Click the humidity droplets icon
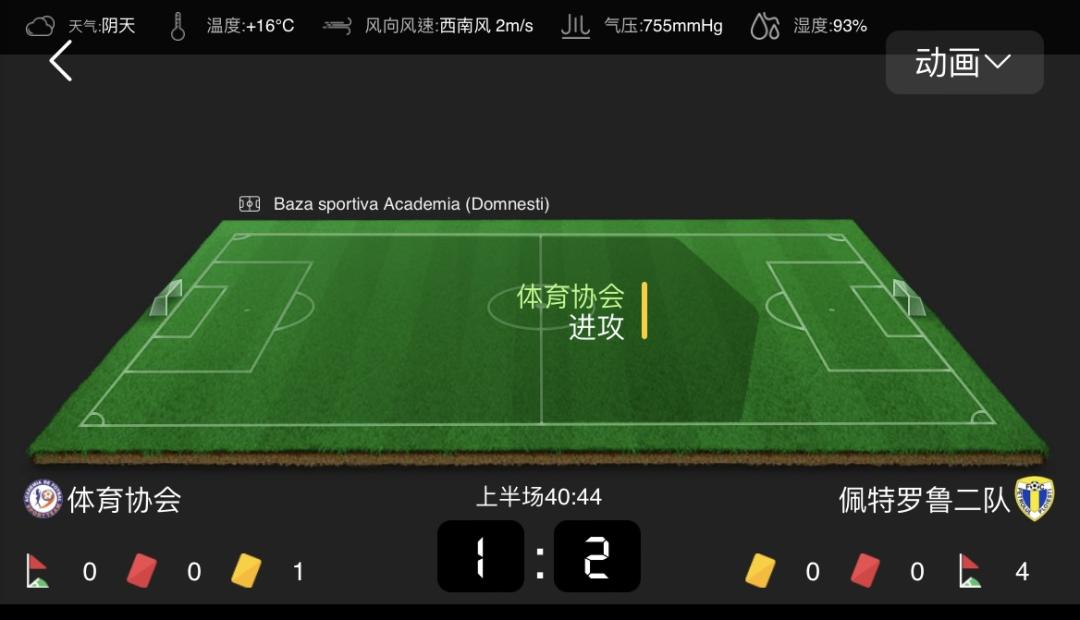This screenshot has height=620, width=1080. coord(765,26)
